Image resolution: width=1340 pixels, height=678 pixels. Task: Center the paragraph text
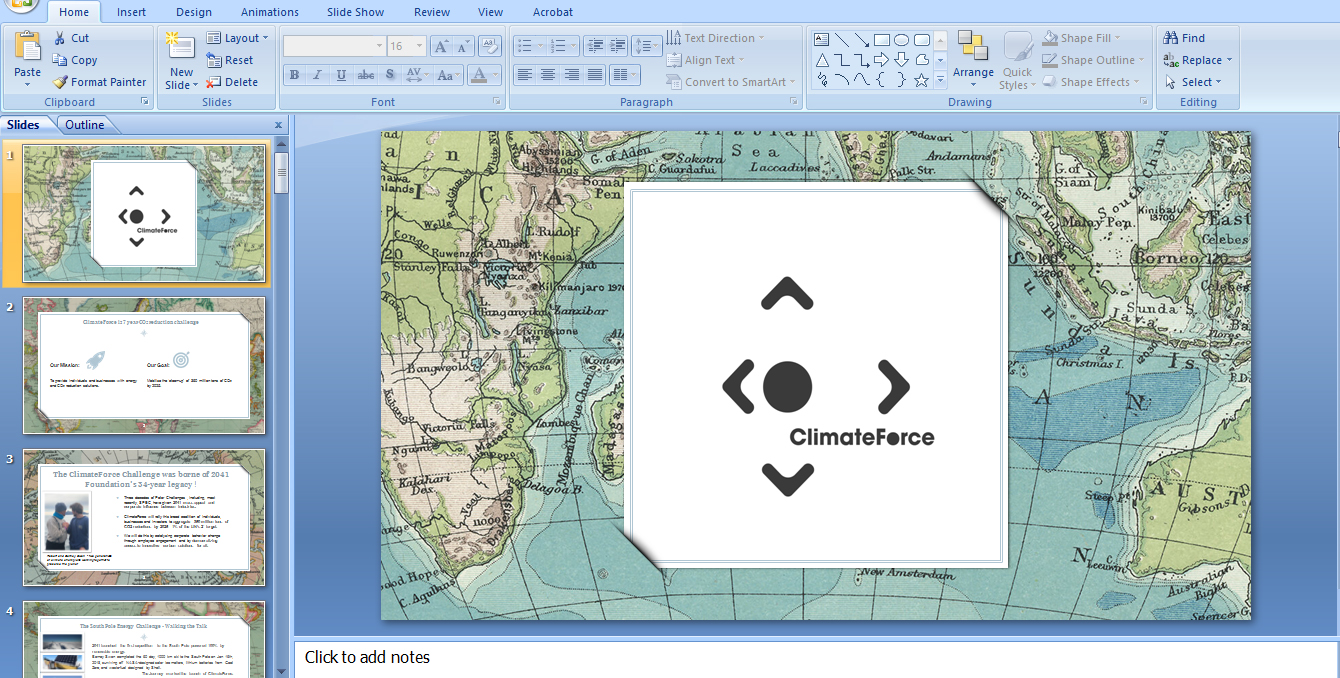point(548,75)
